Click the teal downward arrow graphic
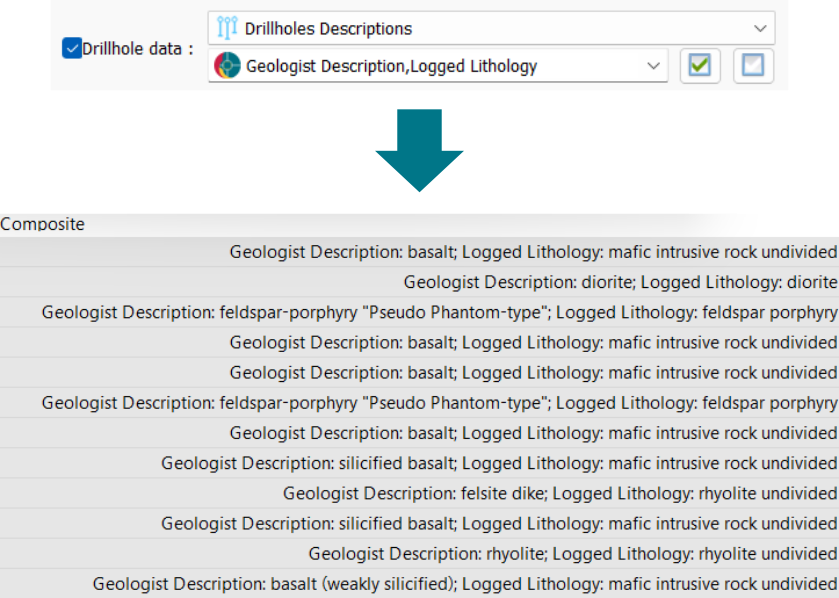 pos(419,150)
